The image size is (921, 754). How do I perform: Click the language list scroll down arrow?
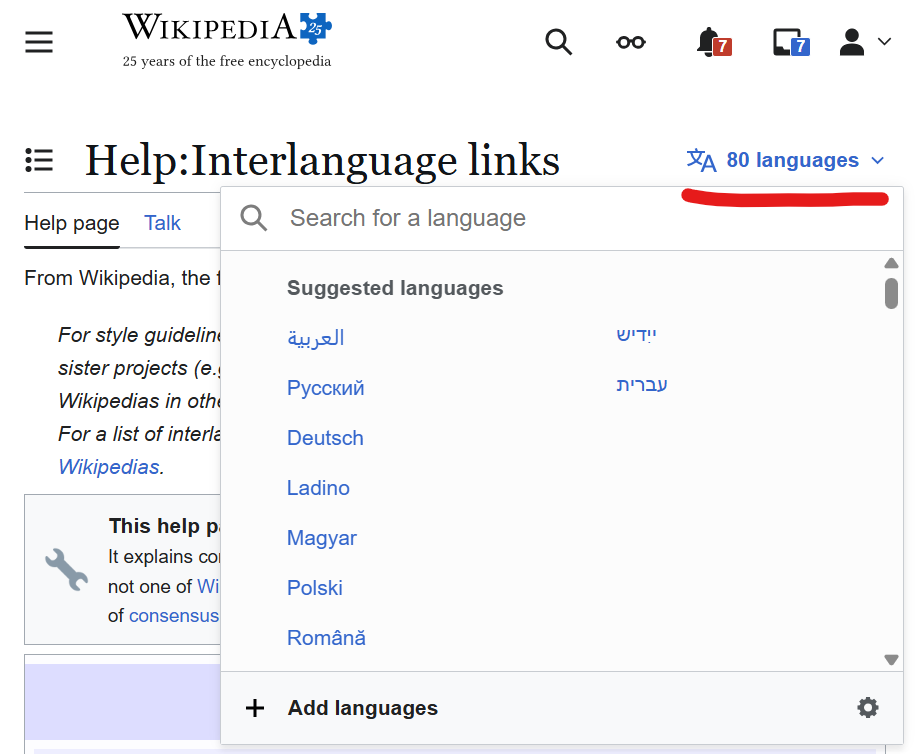click(891, 660)
